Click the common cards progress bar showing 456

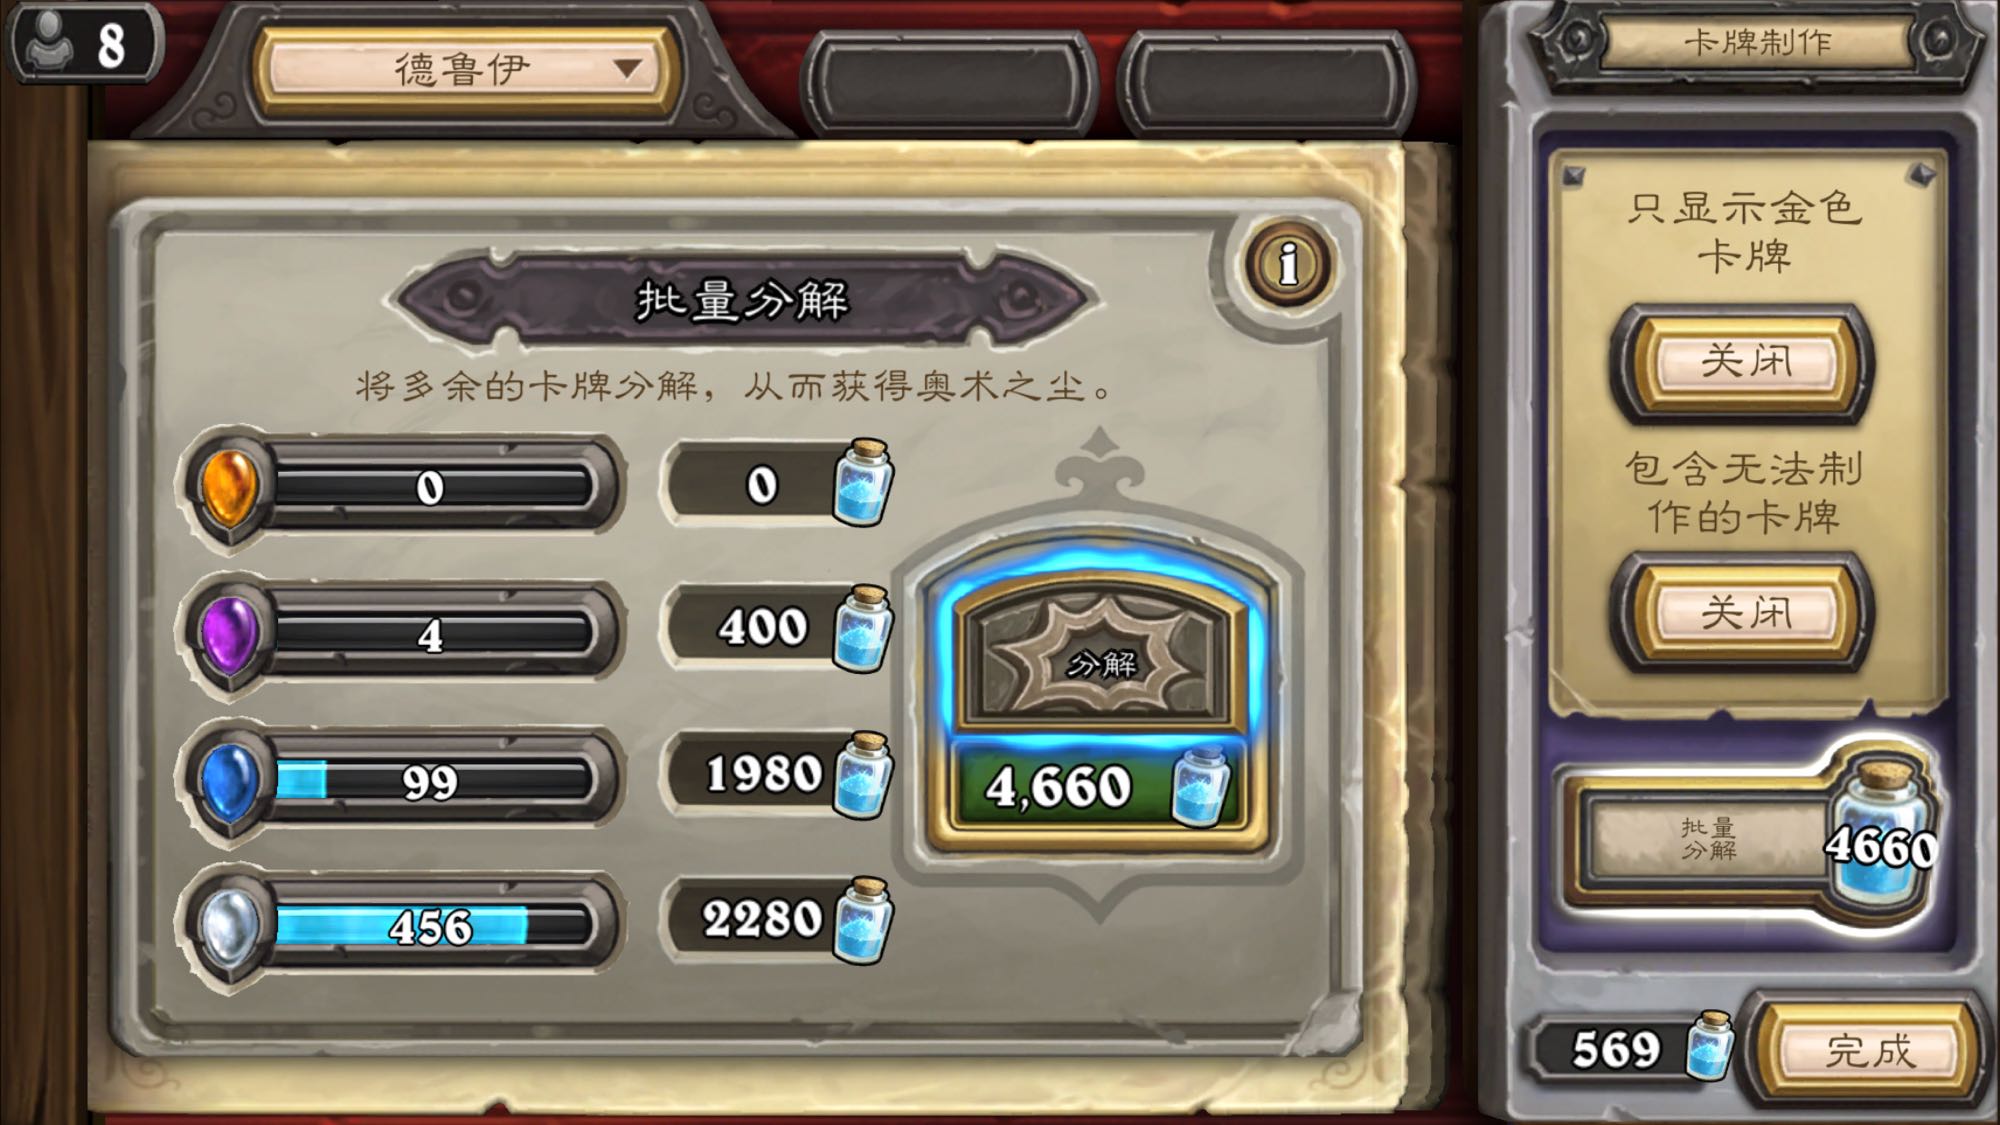click(x=432, y=926)
